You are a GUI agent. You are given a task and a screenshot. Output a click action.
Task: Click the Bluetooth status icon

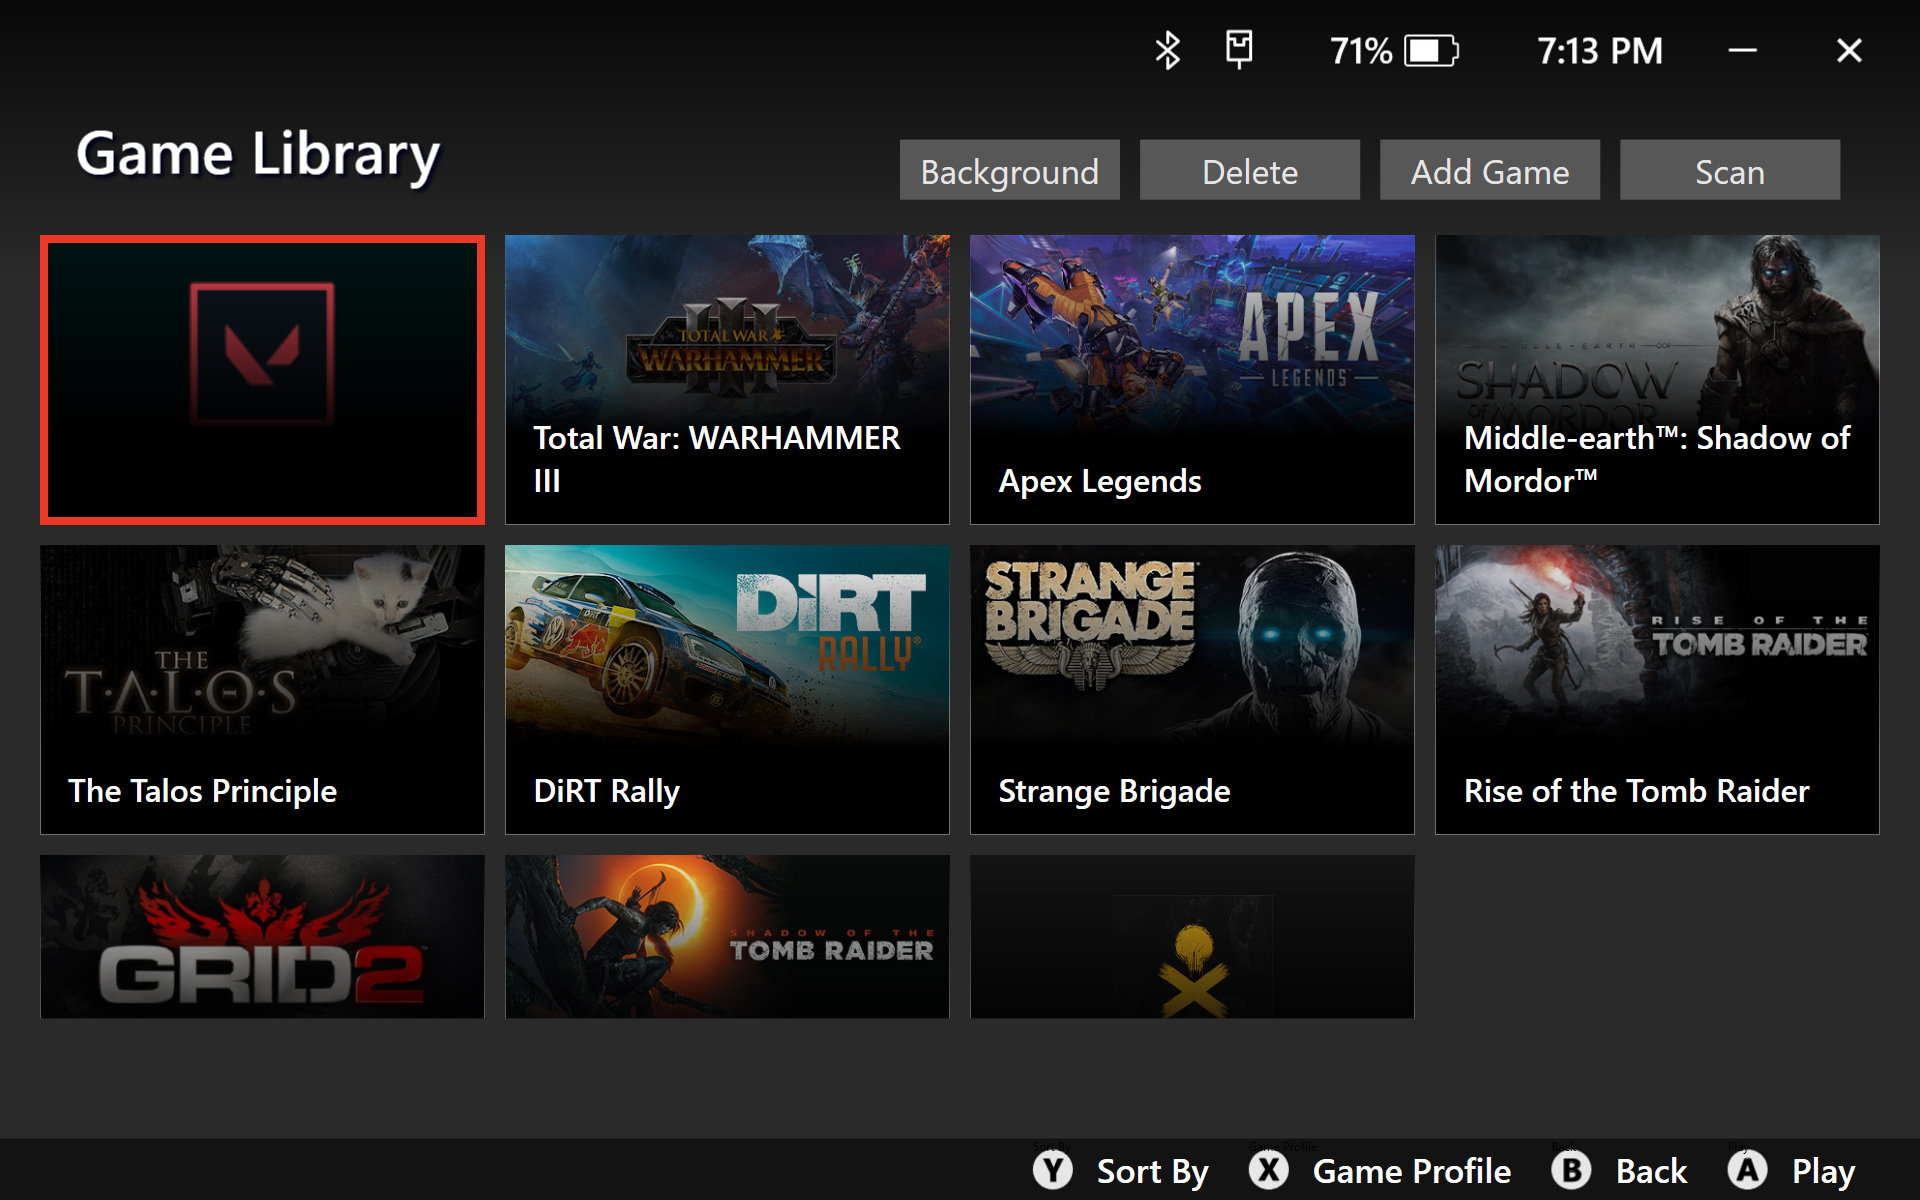click(x=1167, y=50)
